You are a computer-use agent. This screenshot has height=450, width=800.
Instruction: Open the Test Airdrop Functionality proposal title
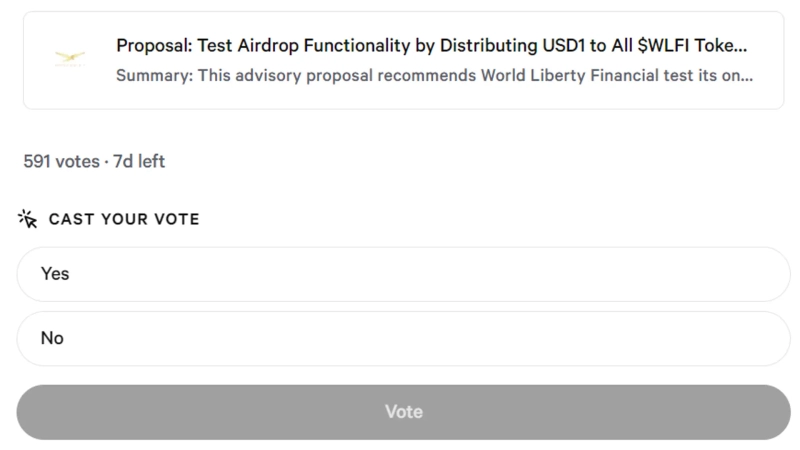[x=432, y=46]
